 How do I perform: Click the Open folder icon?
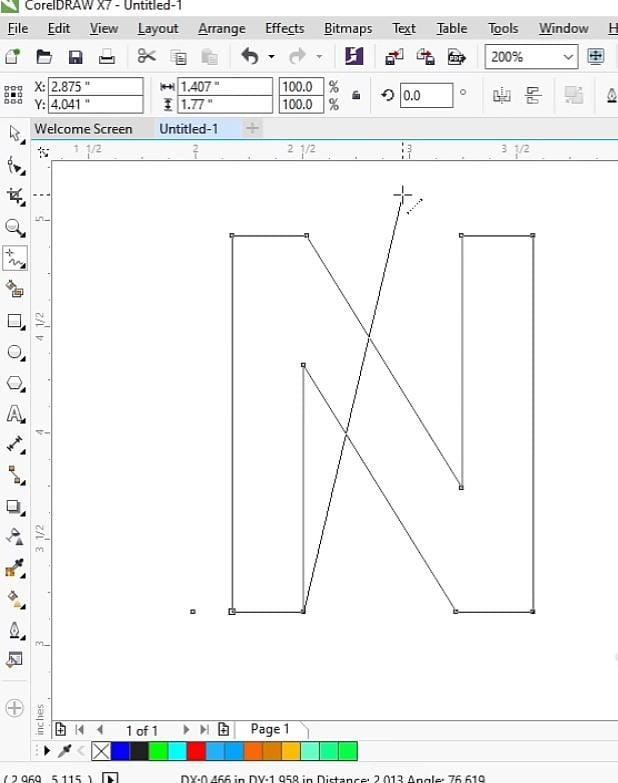pos(44,56)
